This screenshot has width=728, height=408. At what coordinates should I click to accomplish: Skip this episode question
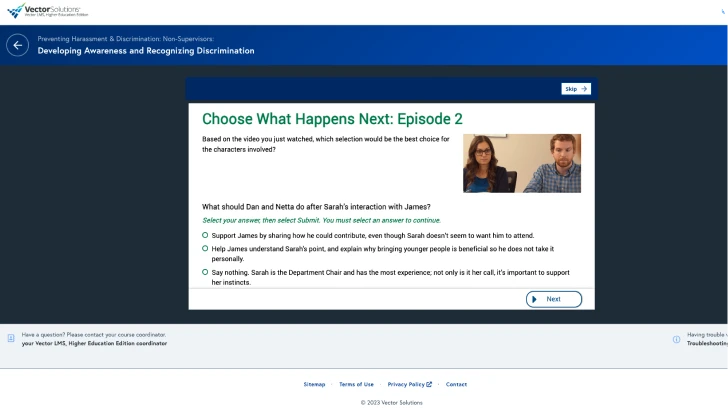click(575, 89)
